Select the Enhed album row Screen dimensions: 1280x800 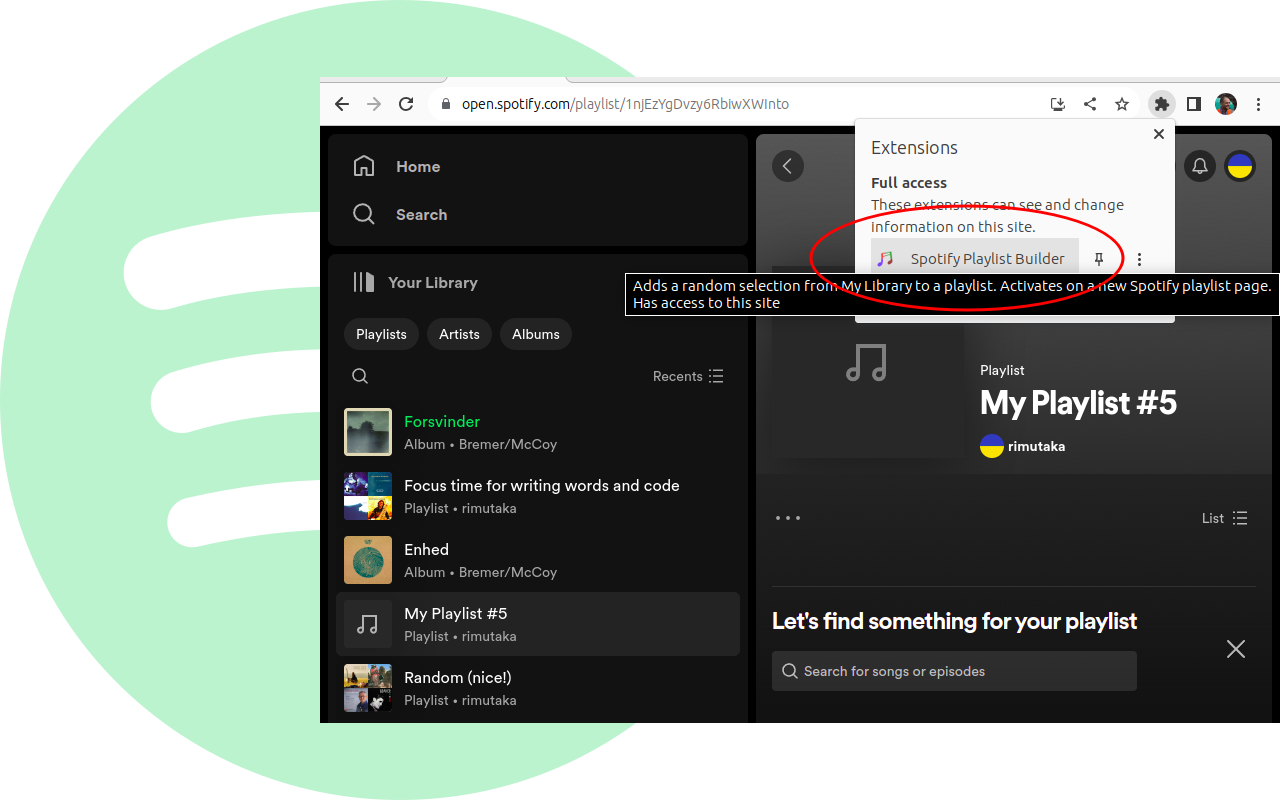[538, 560]
